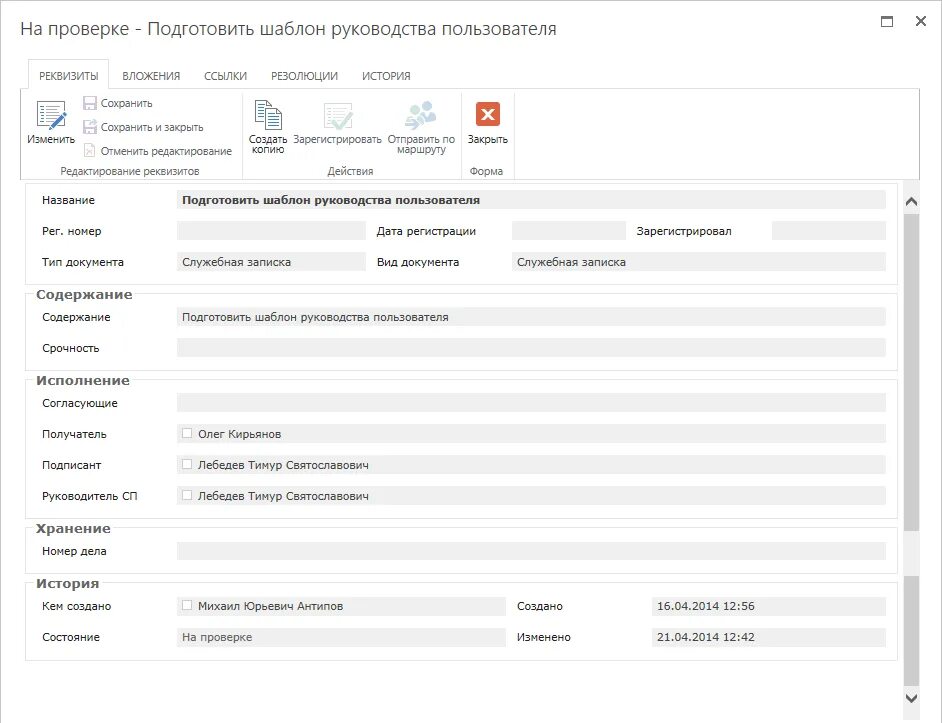
Task: Maximize the dialog window
Action: point(887,22)
